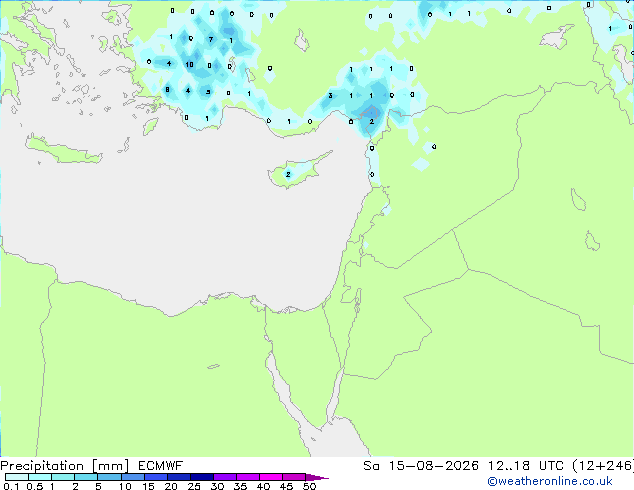Click the legend tick label '50'
Image resolution: width=634 pixels, height=490 pixels.
pos(309,486)
